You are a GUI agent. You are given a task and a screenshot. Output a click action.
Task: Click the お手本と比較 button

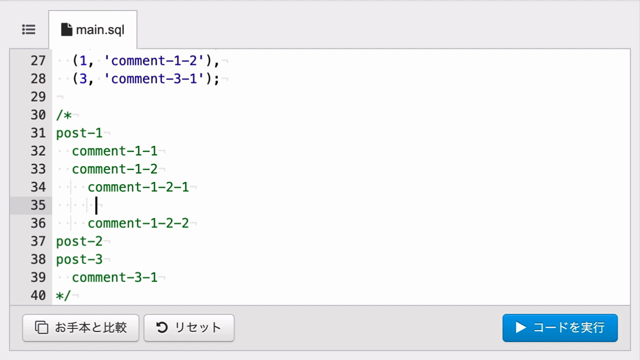[x=81, y=327]
